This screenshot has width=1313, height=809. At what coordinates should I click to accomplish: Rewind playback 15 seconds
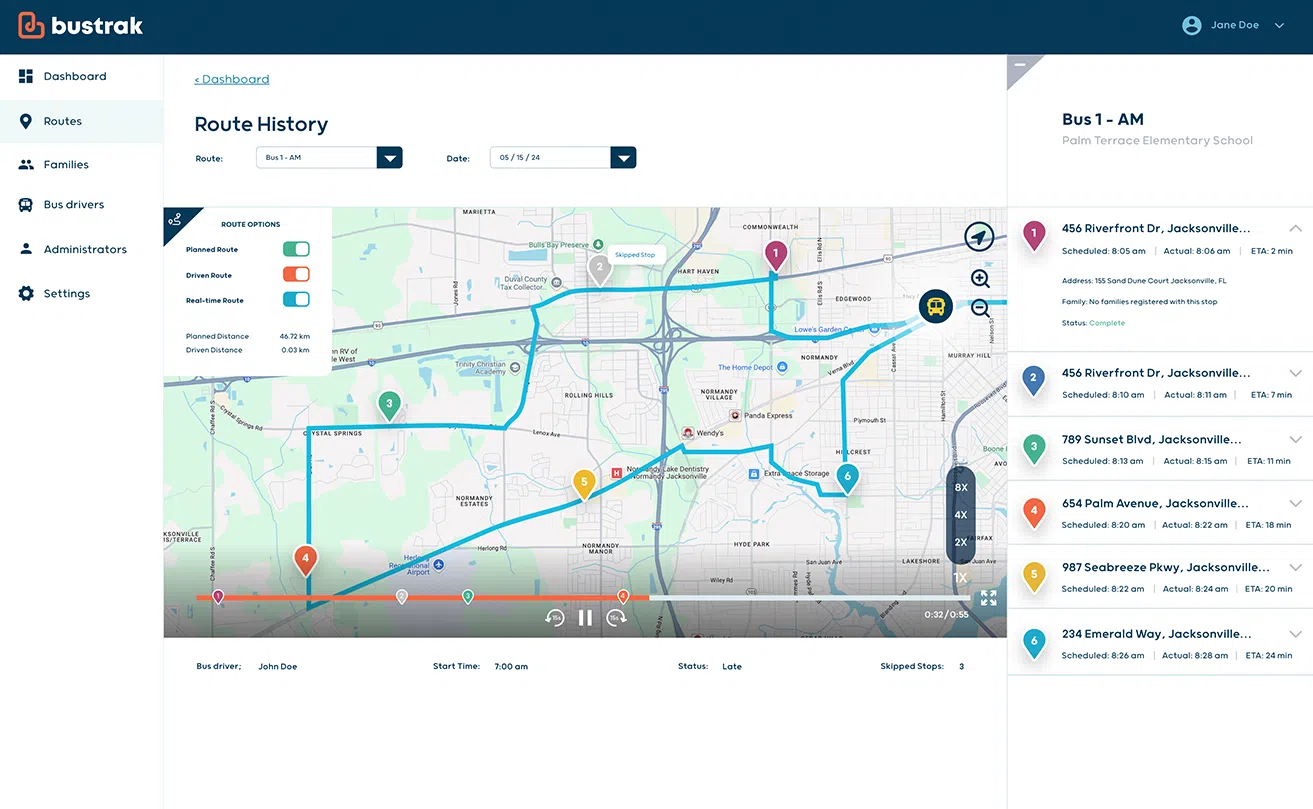pyautogui.click(x=554, y=618)
